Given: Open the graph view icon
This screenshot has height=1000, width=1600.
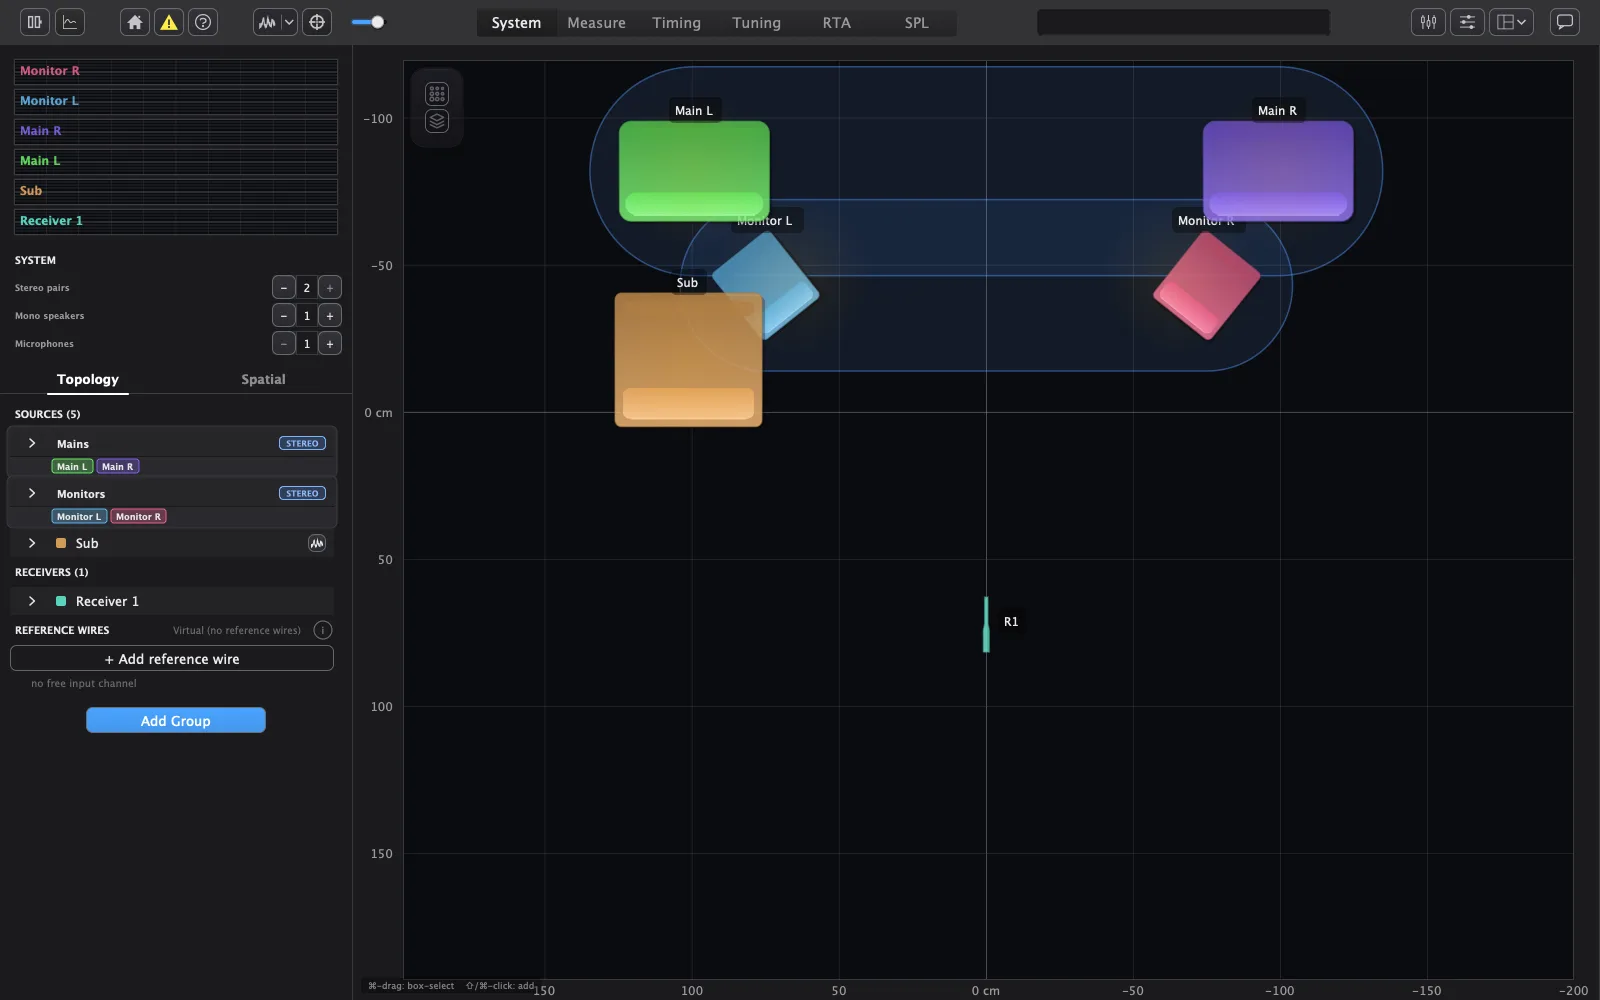Looking at the screenshot, I should [70, 22].
